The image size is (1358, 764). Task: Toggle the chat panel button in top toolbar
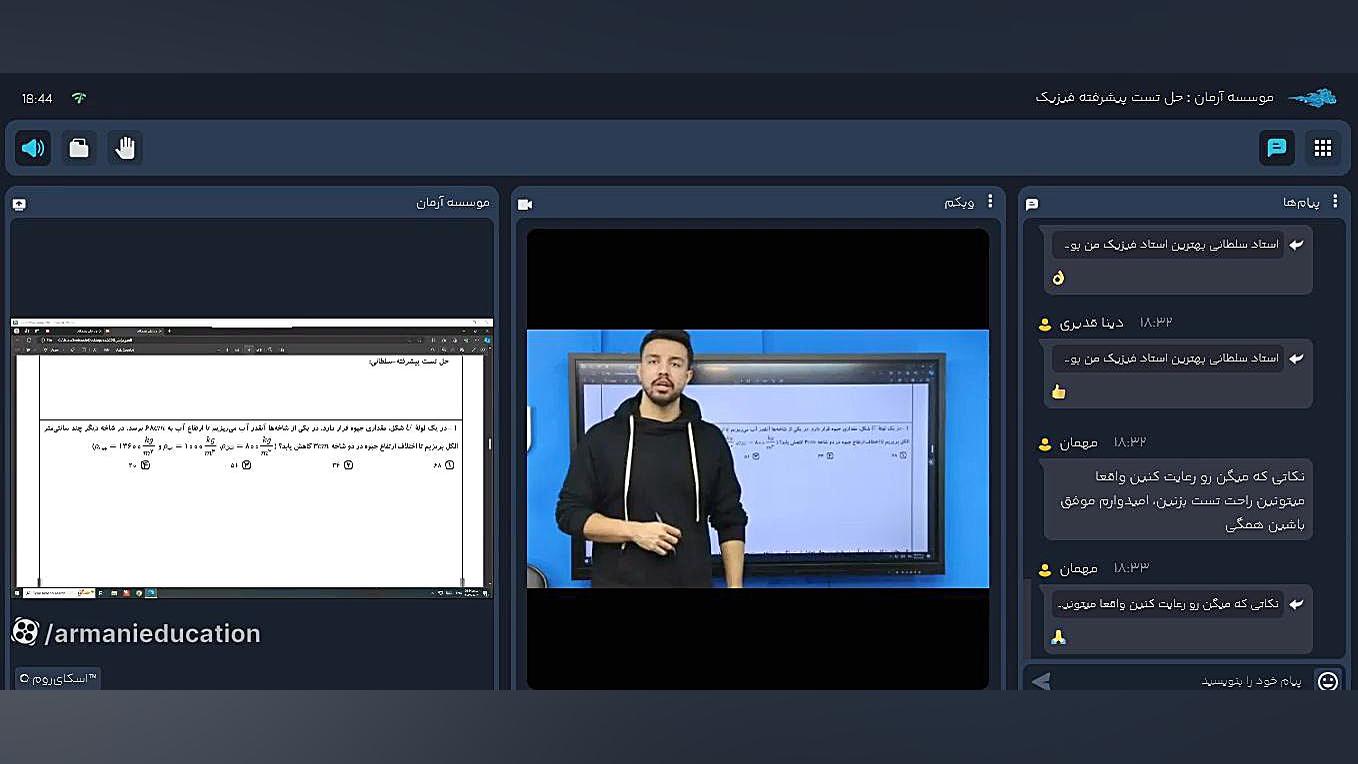(1277, 148)
